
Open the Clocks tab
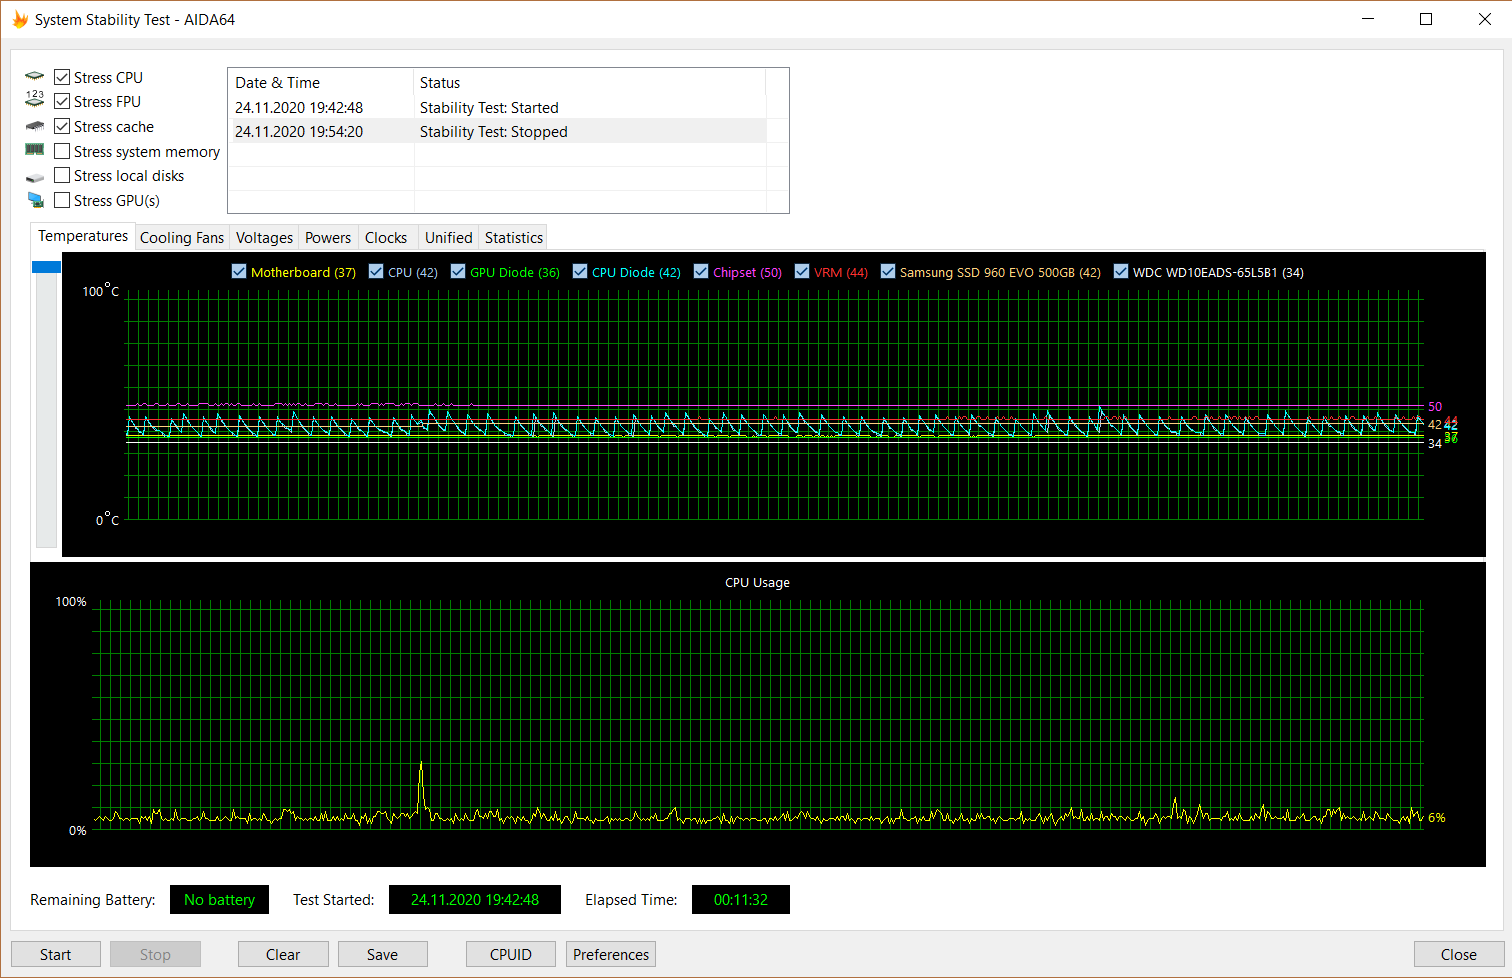point(386,237)
